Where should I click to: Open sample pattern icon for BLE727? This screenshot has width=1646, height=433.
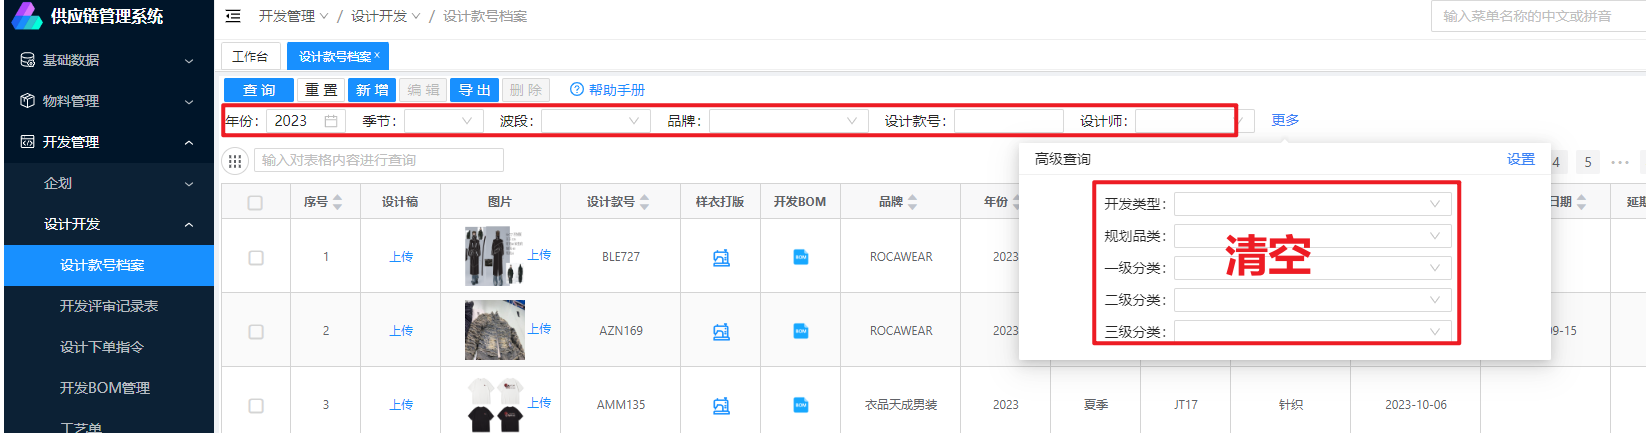[x=721, y=258]
